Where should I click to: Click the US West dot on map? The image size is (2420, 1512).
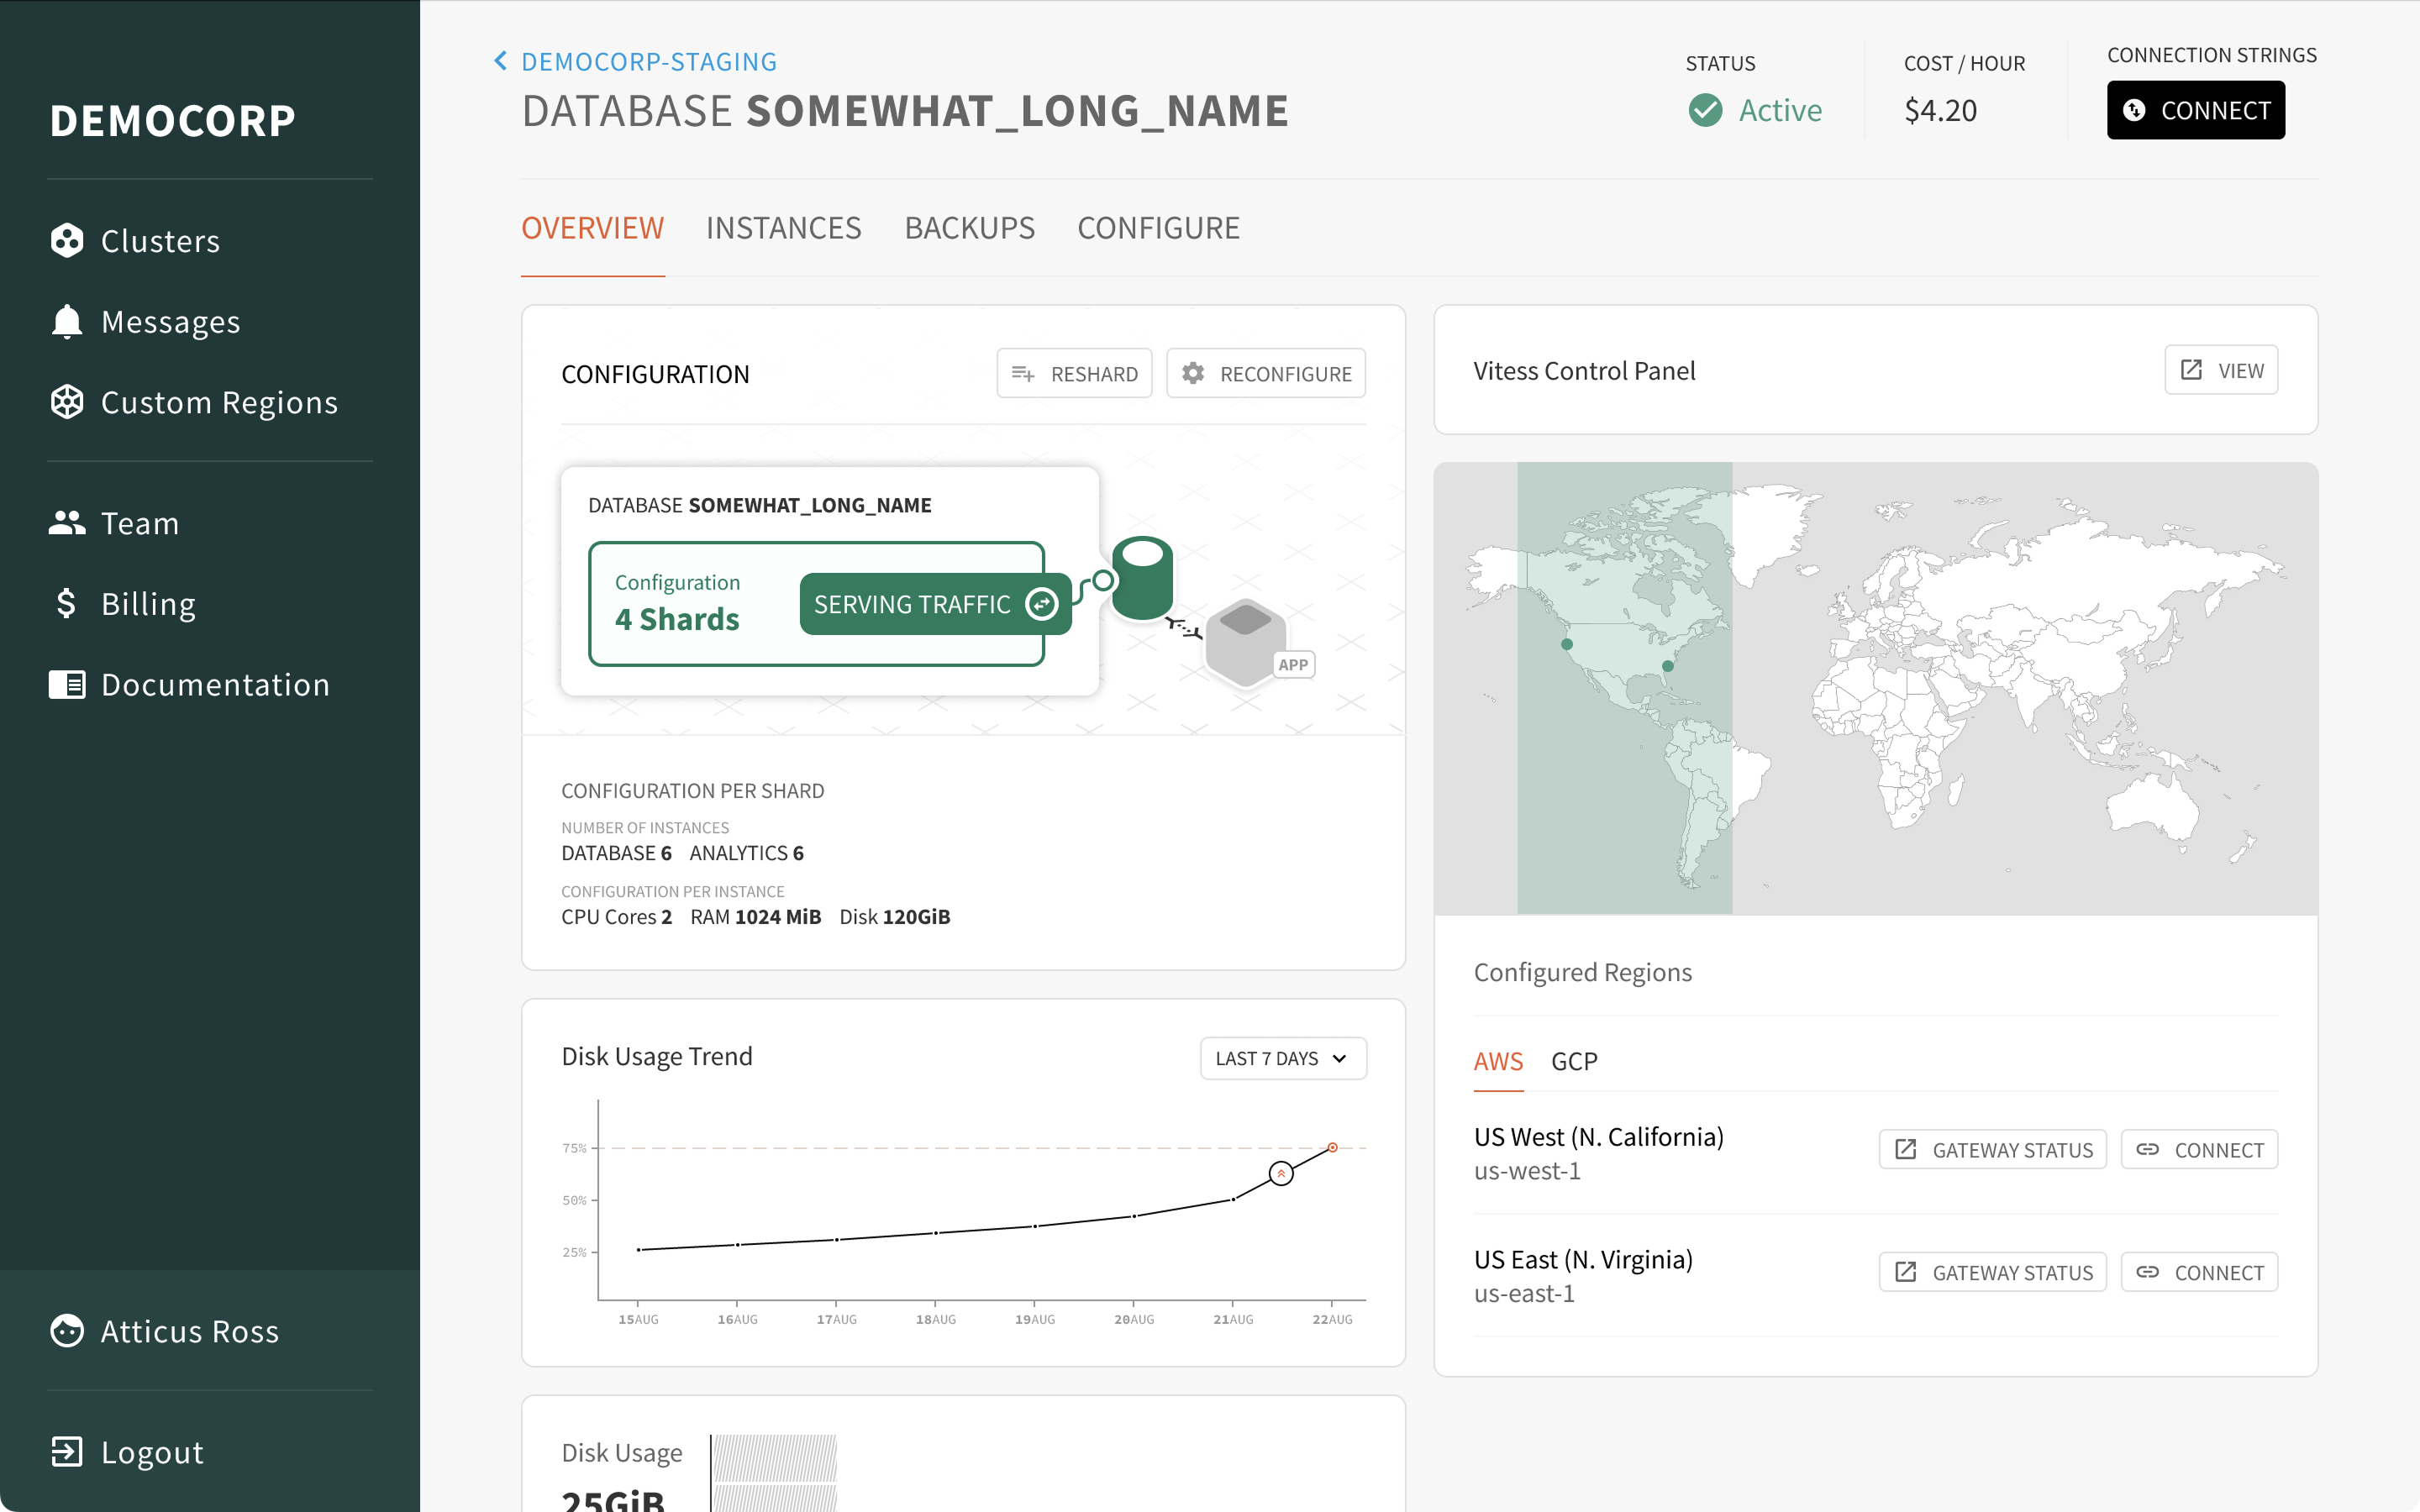coord(1567,645)
